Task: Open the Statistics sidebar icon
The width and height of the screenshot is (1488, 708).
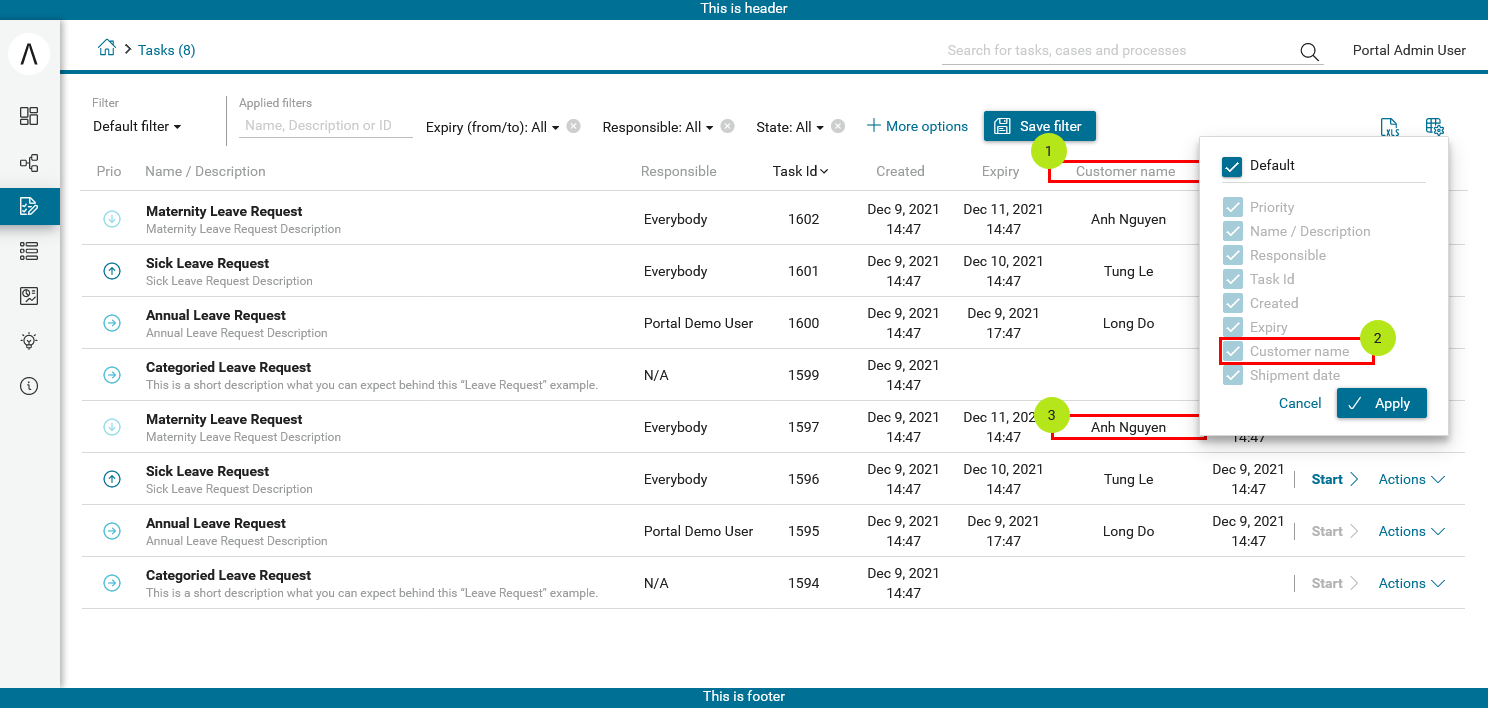Action: pyautogui.click(x=29, y=296)
